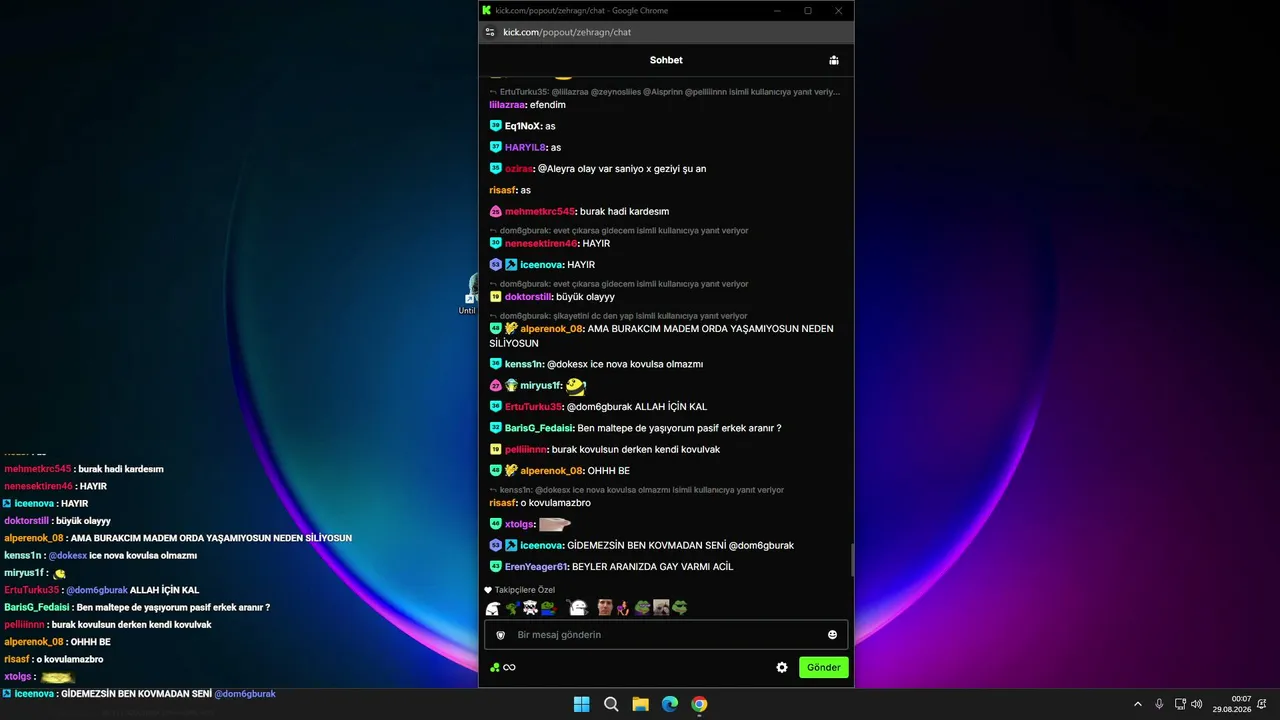Click the chat scrollbar thumb
Viewport: 1280px width, 720px height.
click(x=852, y=560)
